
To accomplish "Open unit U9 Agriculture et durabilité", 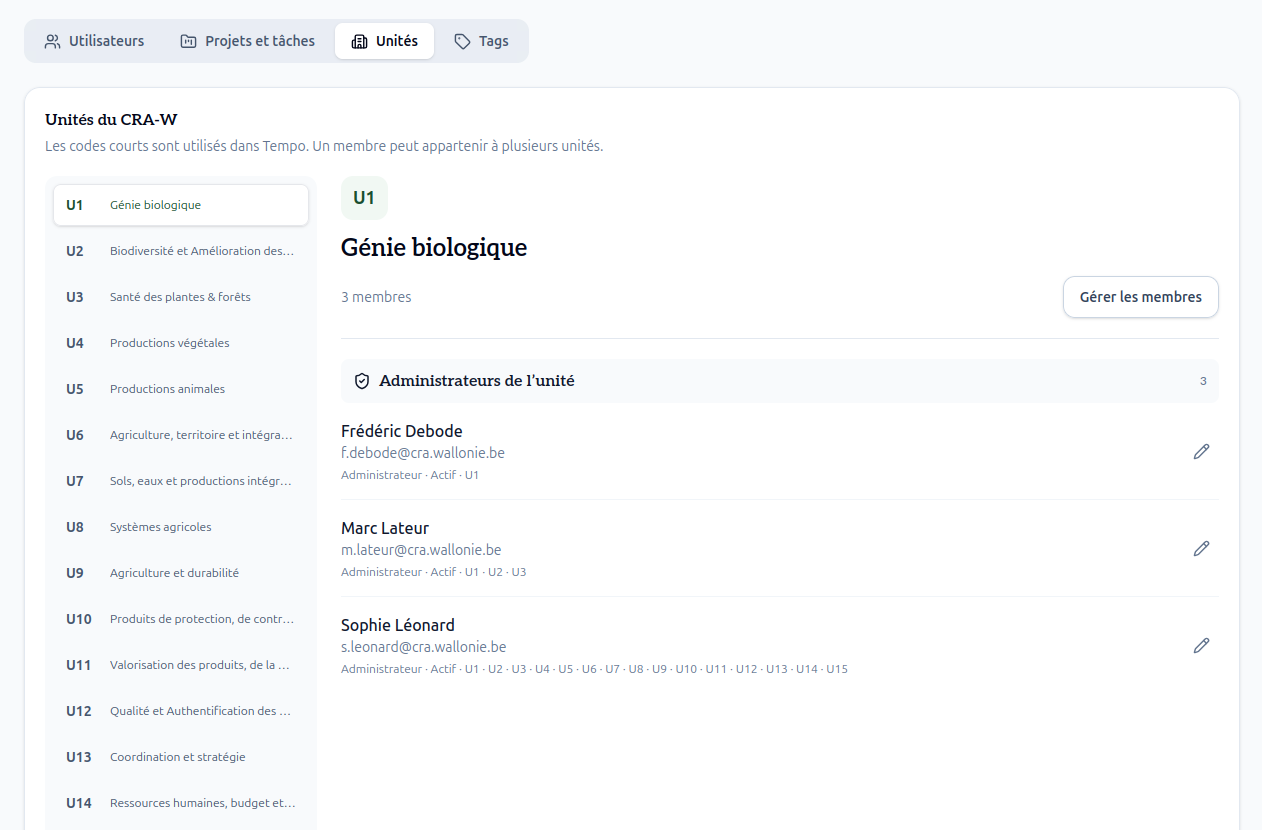I will click(x=181, y=573).
